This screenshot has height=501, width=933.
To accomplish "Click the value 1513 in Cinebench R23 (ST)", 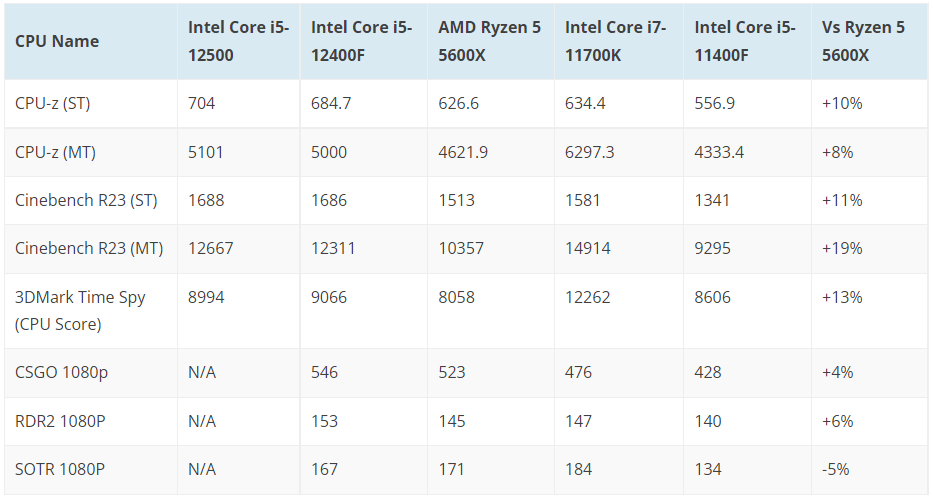I will [456, 201].
